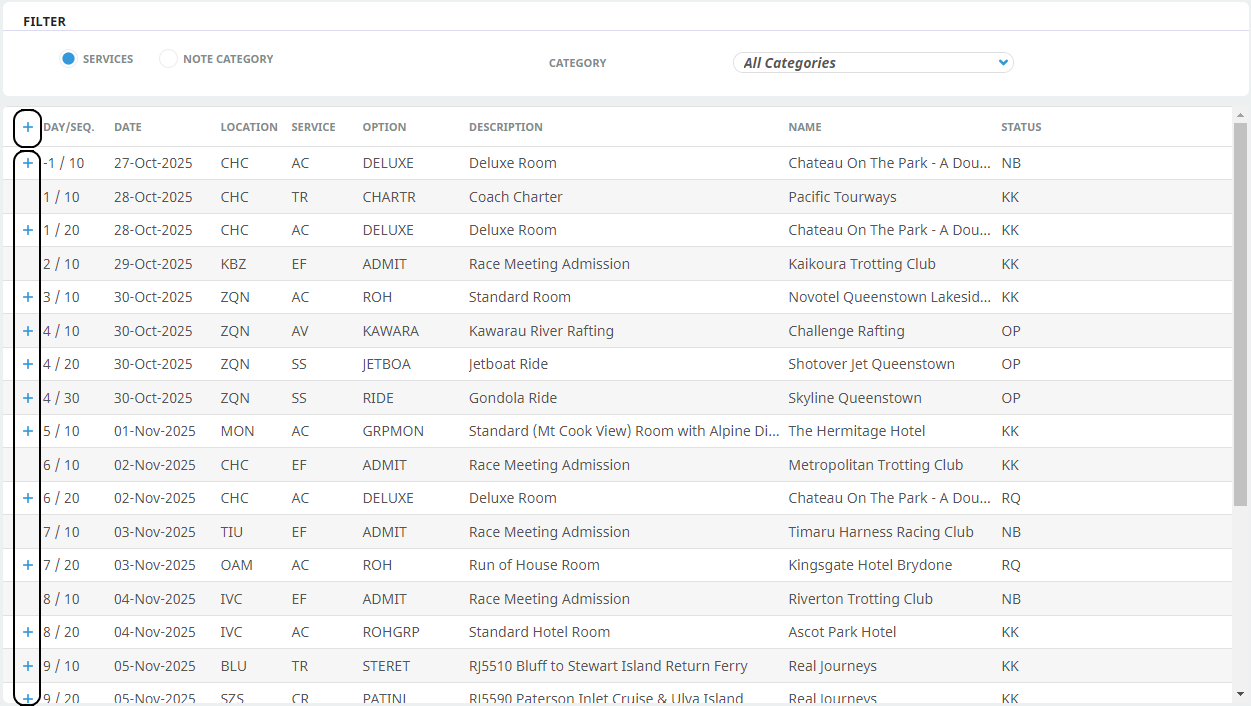Click the OAM location cell
Viewport: 1251px width, 706px height.
click(237, 565)
